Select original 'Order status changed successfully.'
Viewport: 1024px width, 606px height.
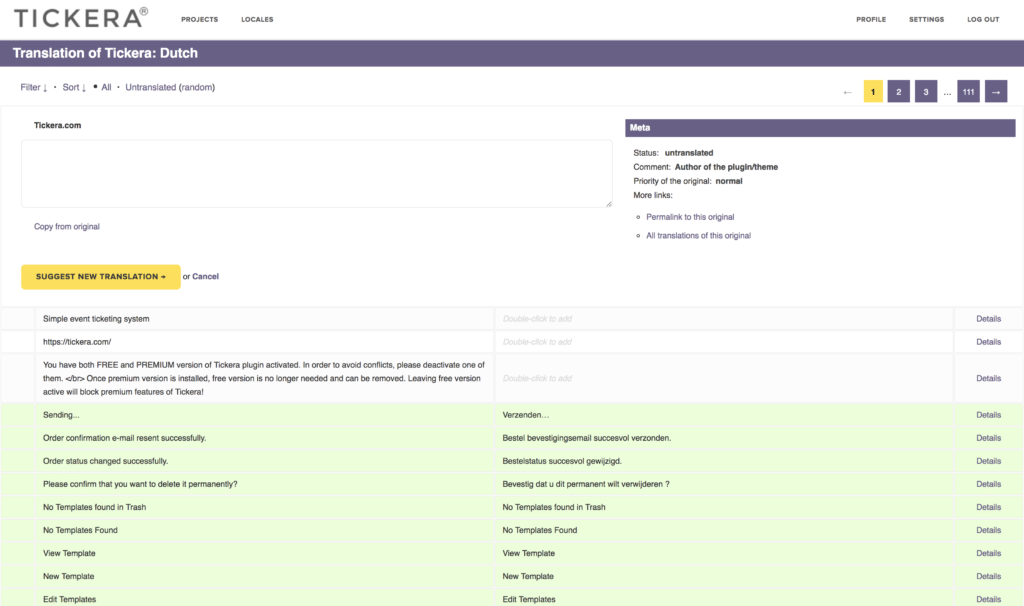[105, 461]
